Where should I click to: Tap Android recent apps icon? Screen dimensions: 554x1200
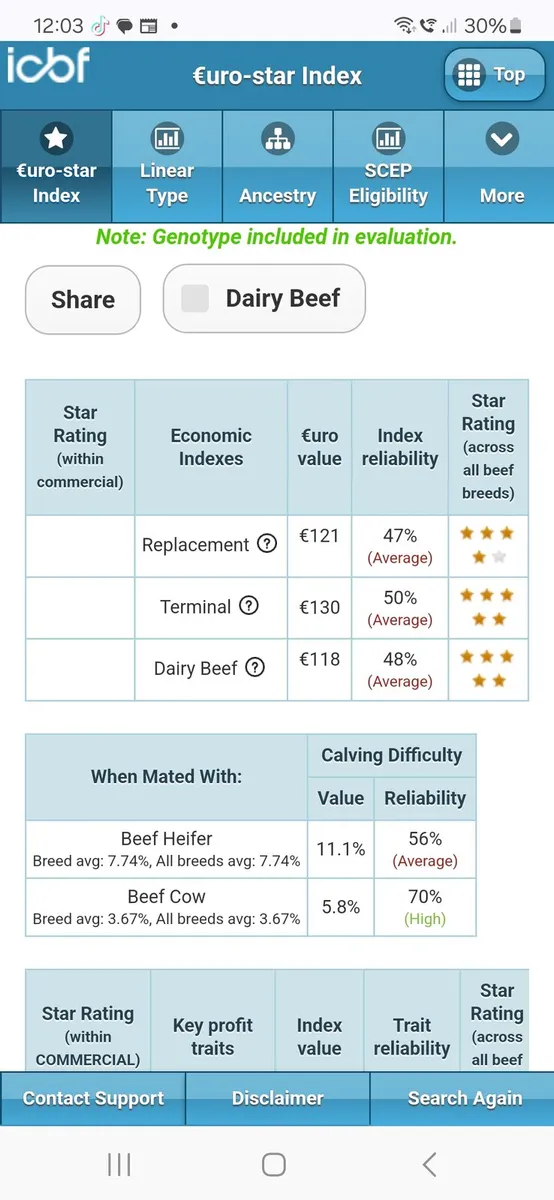(119, 1164)
